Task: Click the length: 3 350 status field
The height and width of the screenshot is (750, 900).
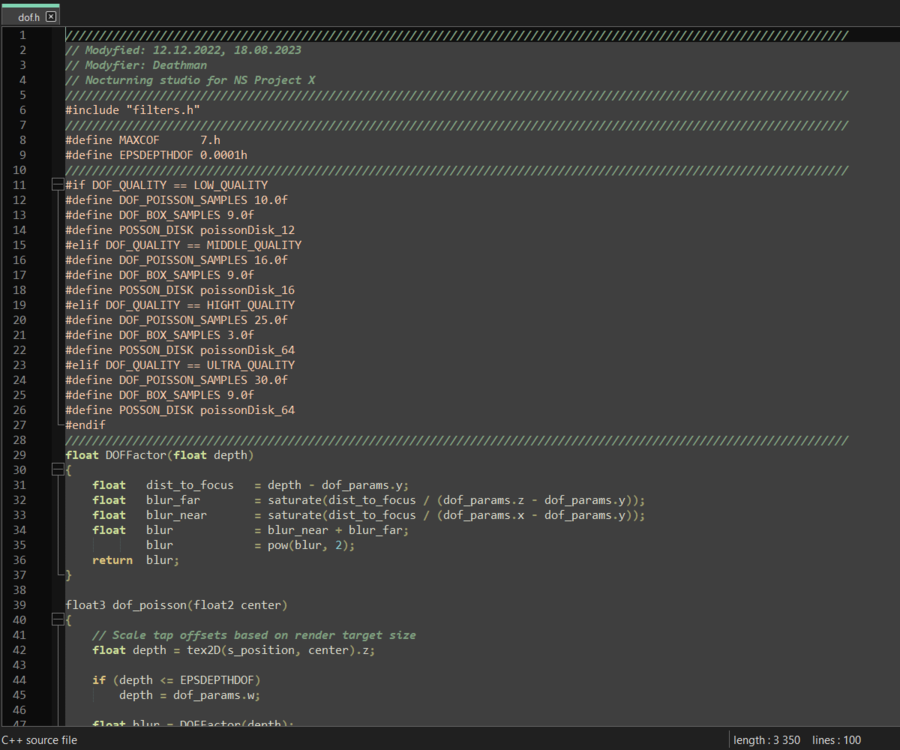Action: [766, 740]
